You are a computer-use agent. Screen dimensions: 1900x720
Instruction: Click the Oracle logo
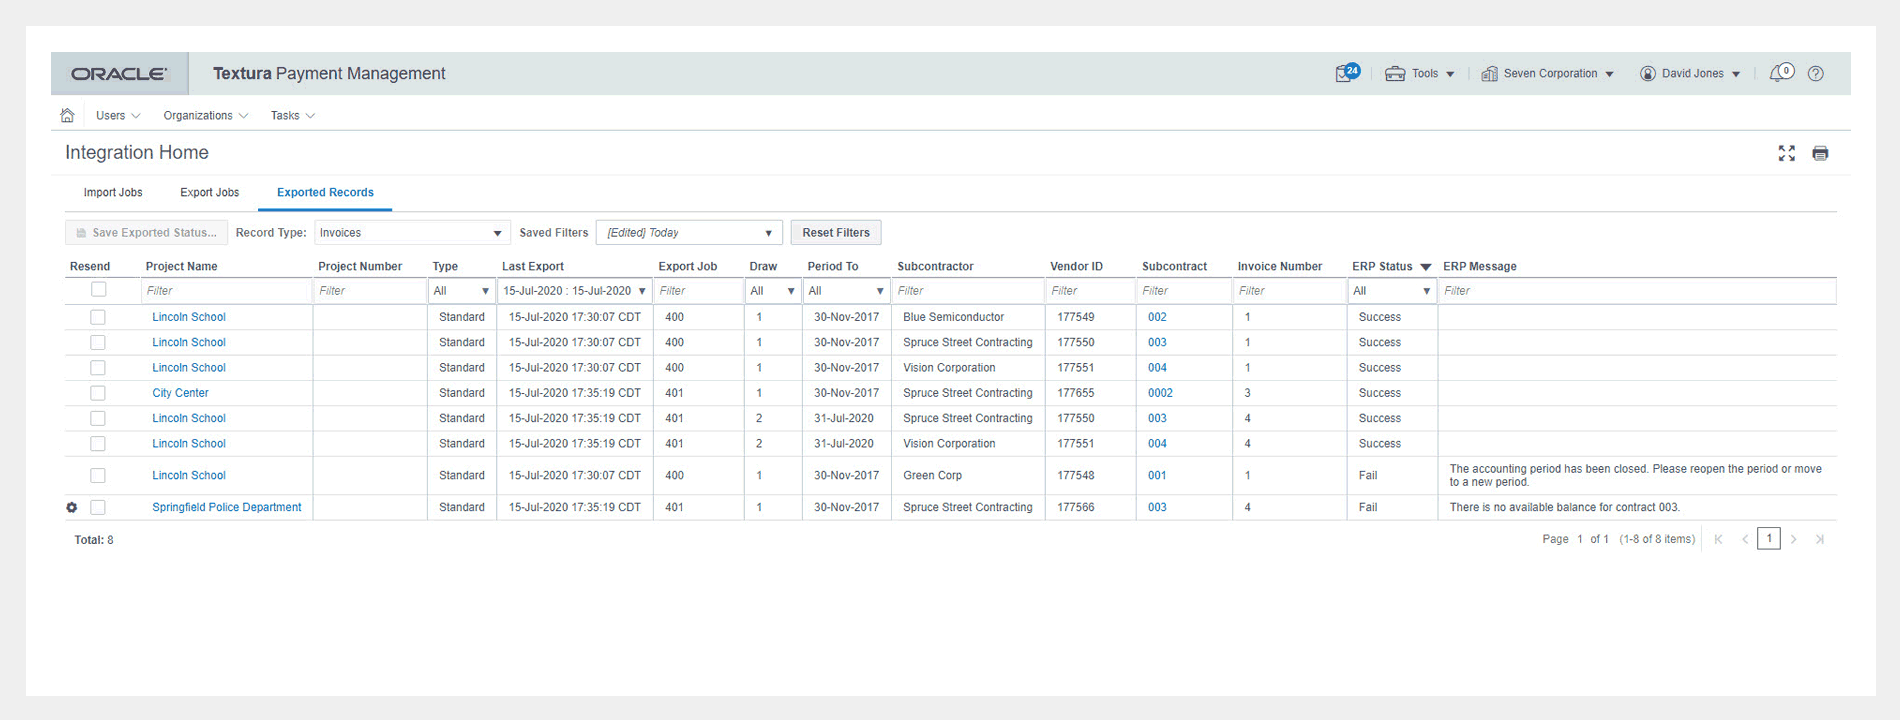coord(119,74)
